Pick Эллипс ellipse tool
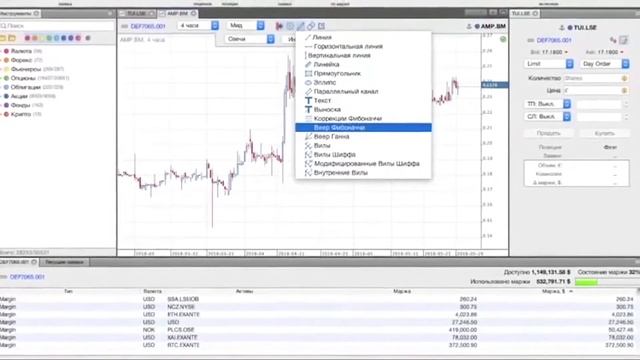Image resolution: width=640 pixels, height=360 pixels. 325,82
